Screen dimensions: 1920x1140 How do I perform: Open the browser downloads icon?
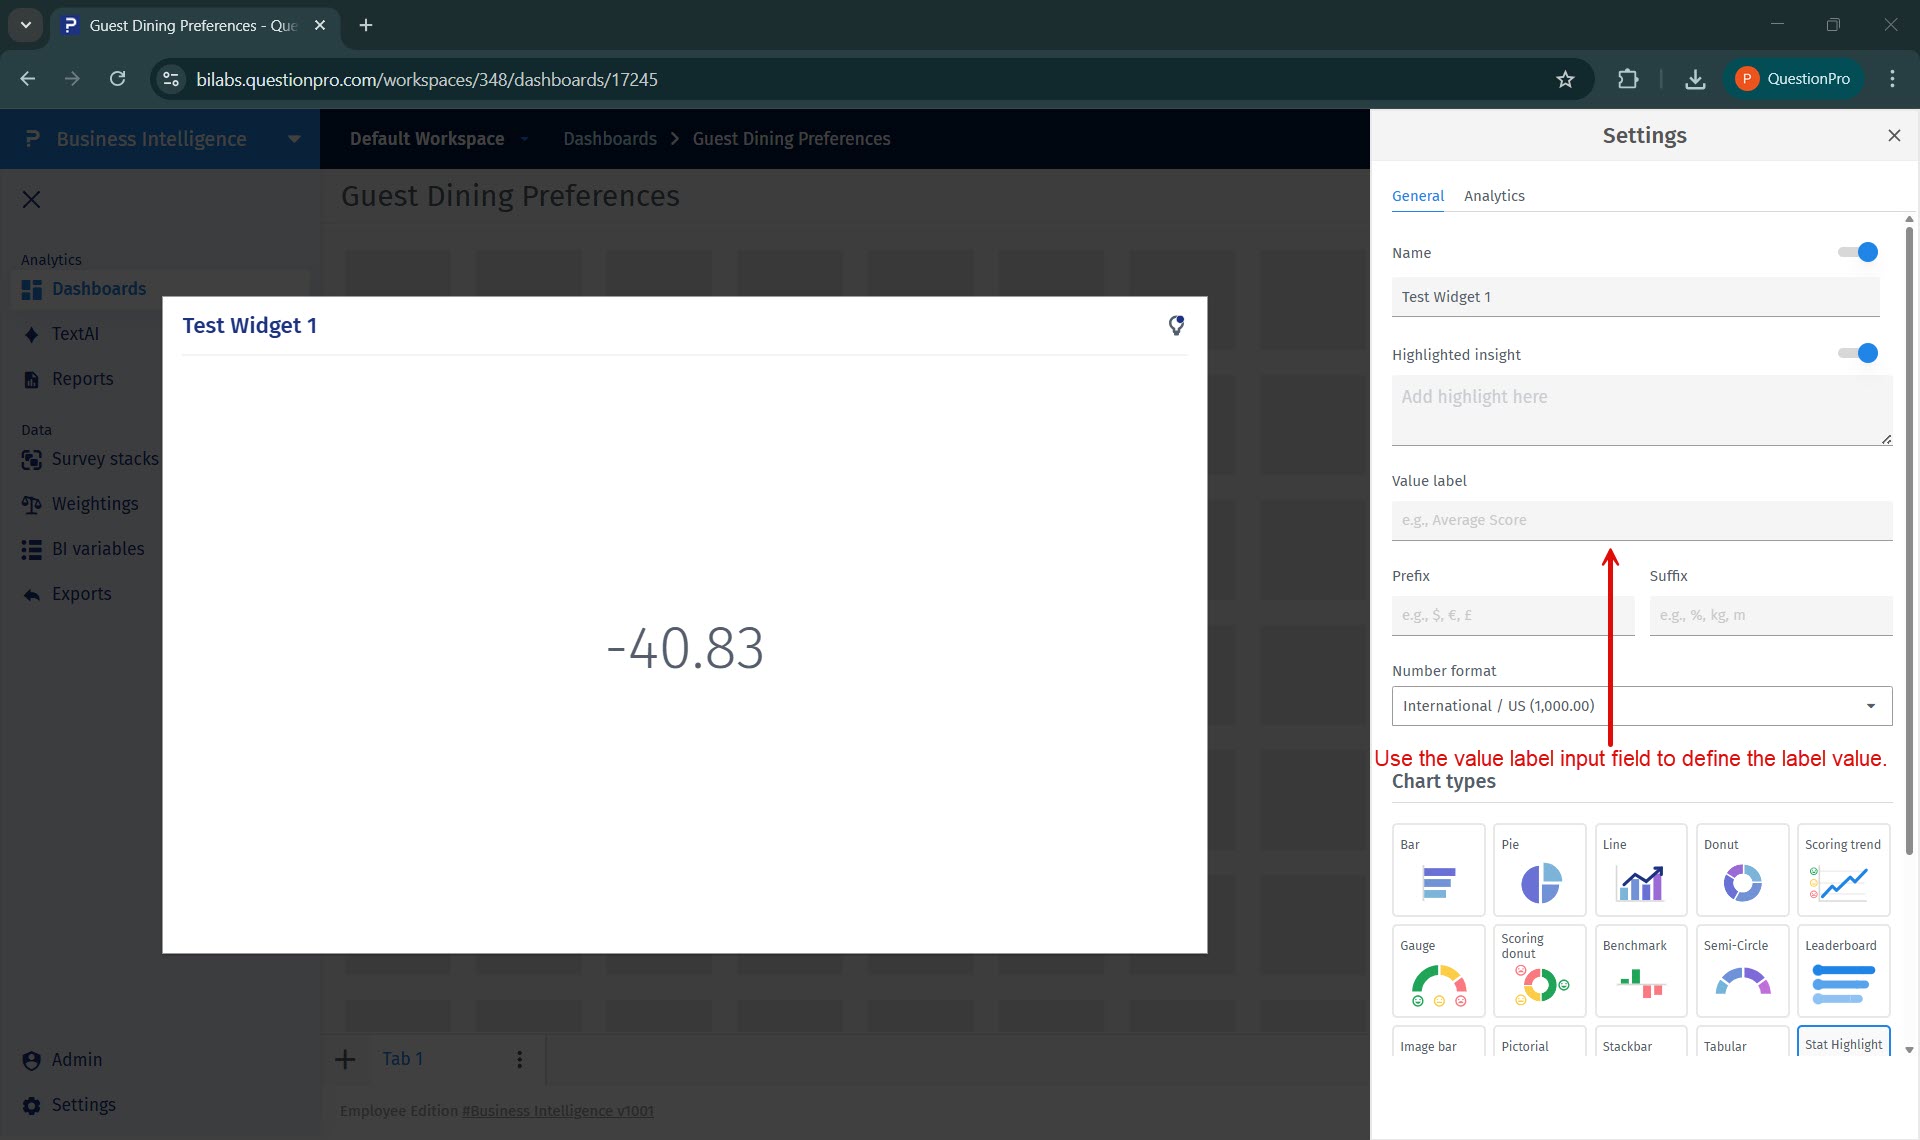pos(1694,79)
